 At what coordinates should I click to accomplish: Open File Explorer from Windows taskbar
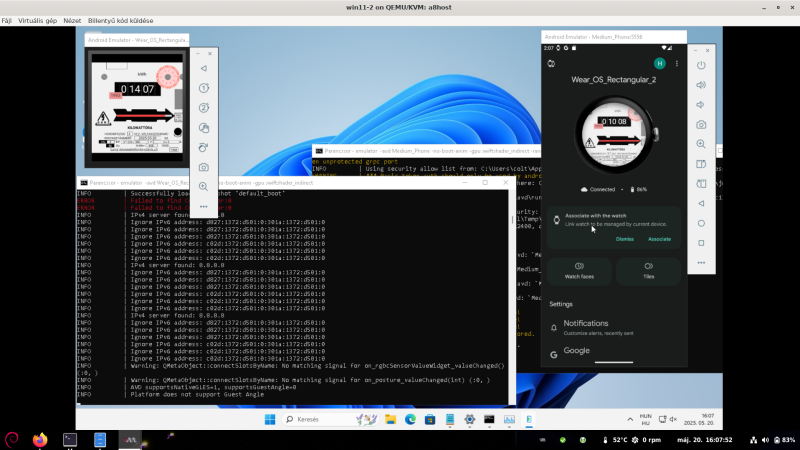390,419
